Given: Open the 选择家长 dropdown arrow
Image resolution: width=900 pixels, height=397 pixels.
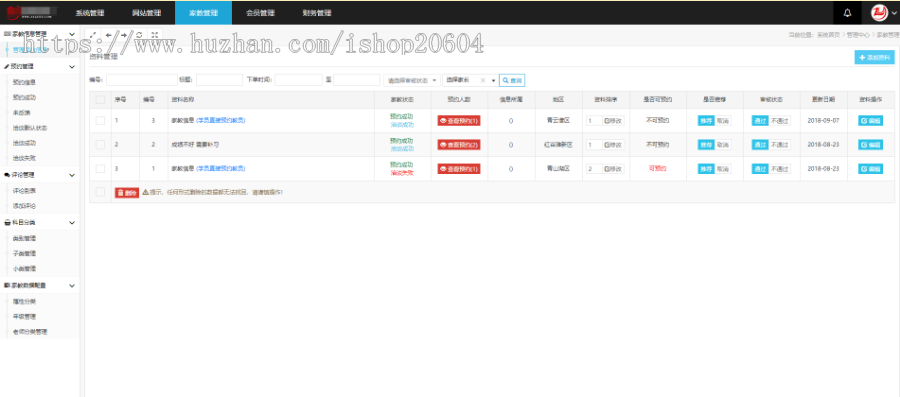Looking at the screenshot, I should tap(493, 80).
